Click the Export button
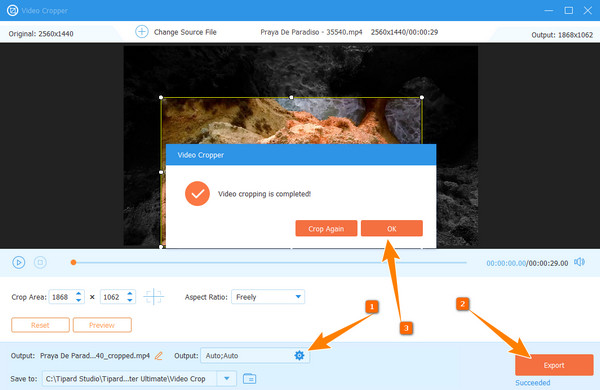The width and height of the screenshot is (600, 390). 554,365
